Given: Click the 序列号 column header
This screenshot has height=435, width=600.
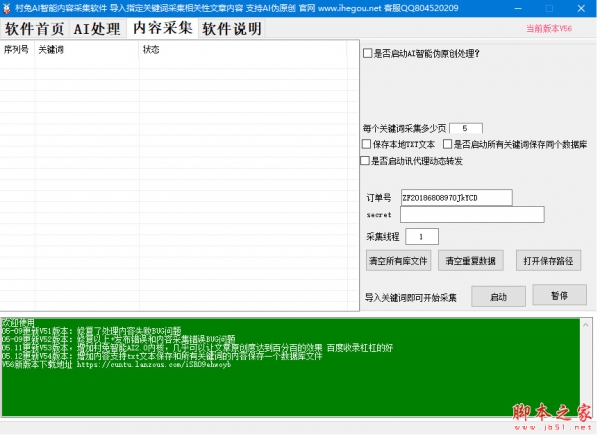Looking at the screenshot, I should pos(17,49).
